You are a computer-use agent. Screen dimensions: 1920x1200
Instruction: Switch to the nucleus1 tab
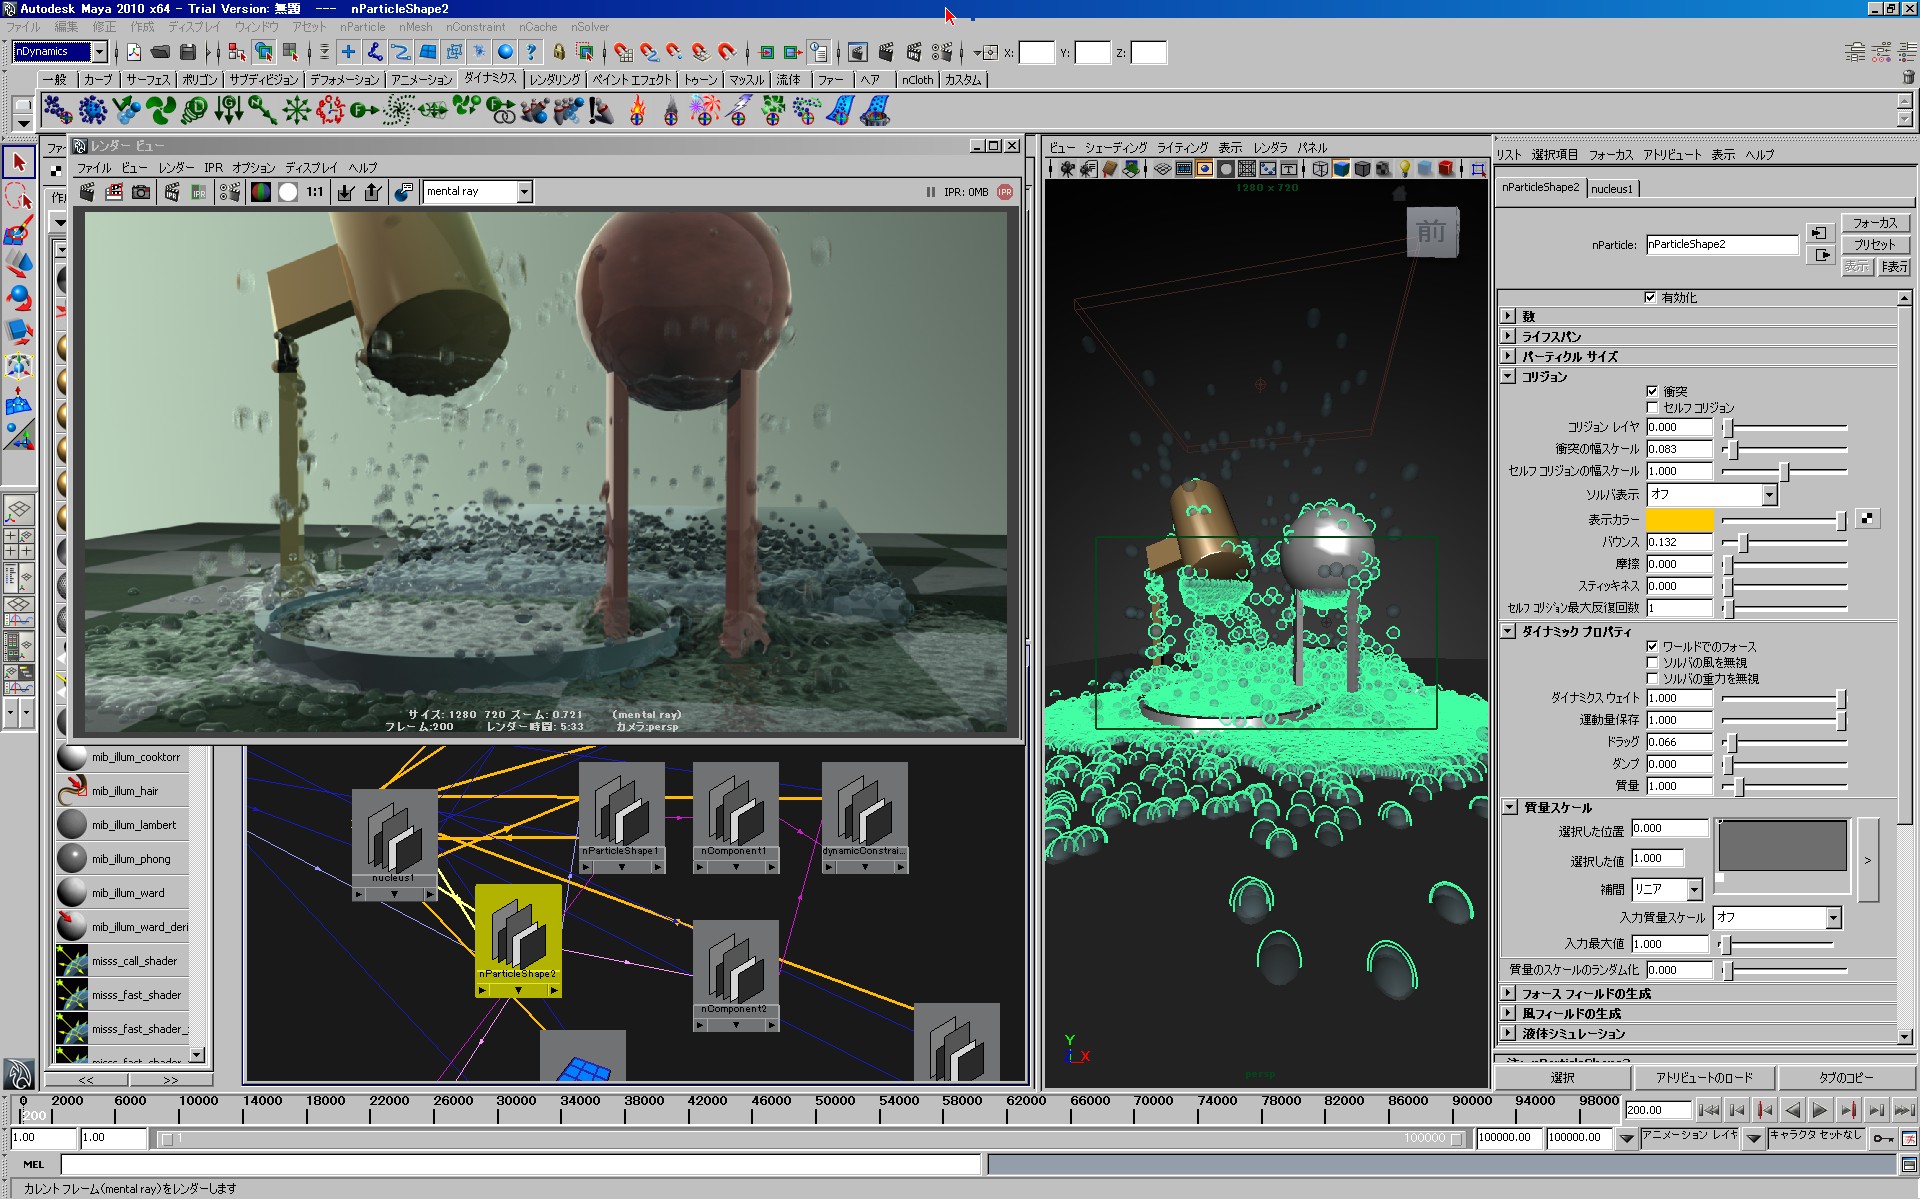pos(1611,188)
